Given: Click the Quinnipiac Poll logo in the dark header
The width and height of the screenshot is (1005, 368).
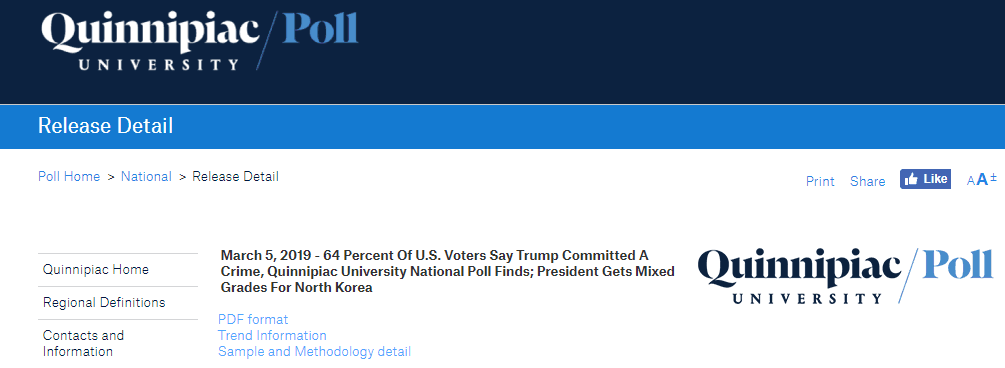Looking at the screenshot, I should [x=199, y=39].
